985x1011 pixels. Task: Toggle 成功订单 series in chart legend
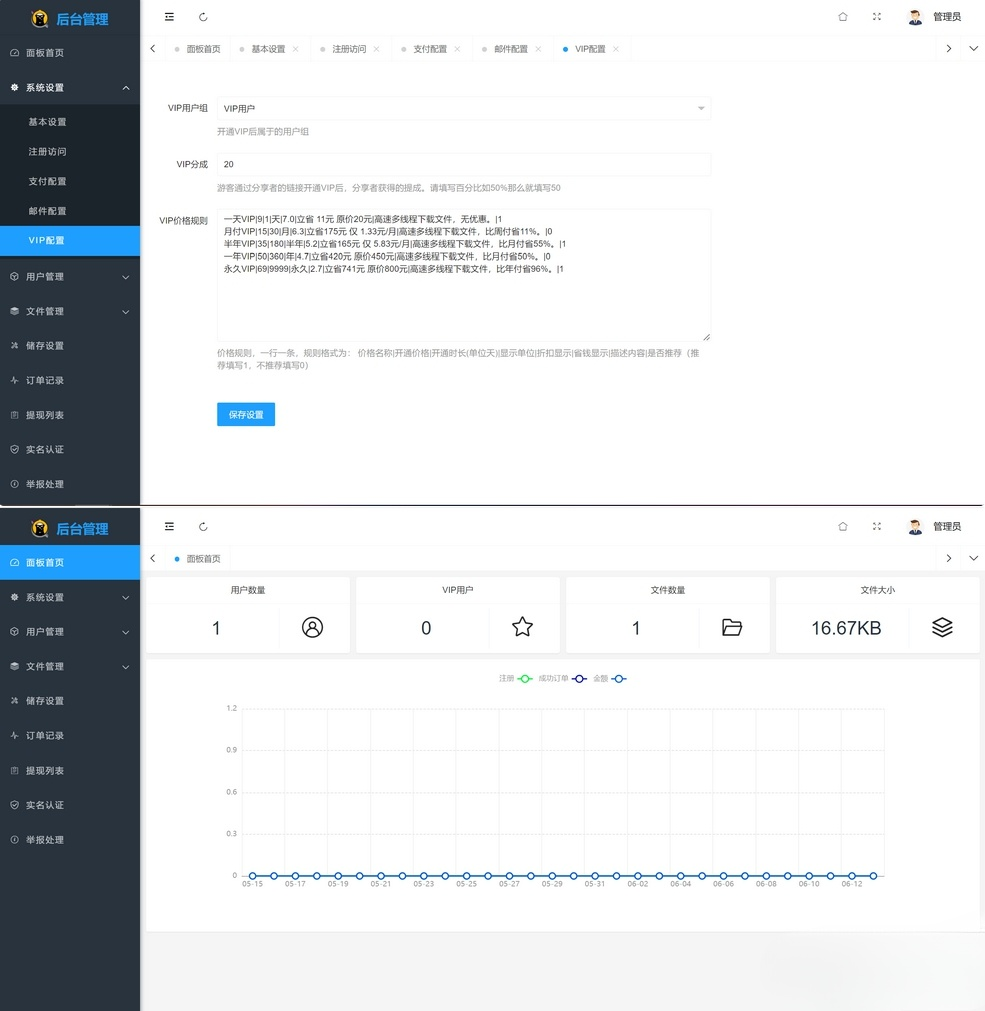pos(562,678)
